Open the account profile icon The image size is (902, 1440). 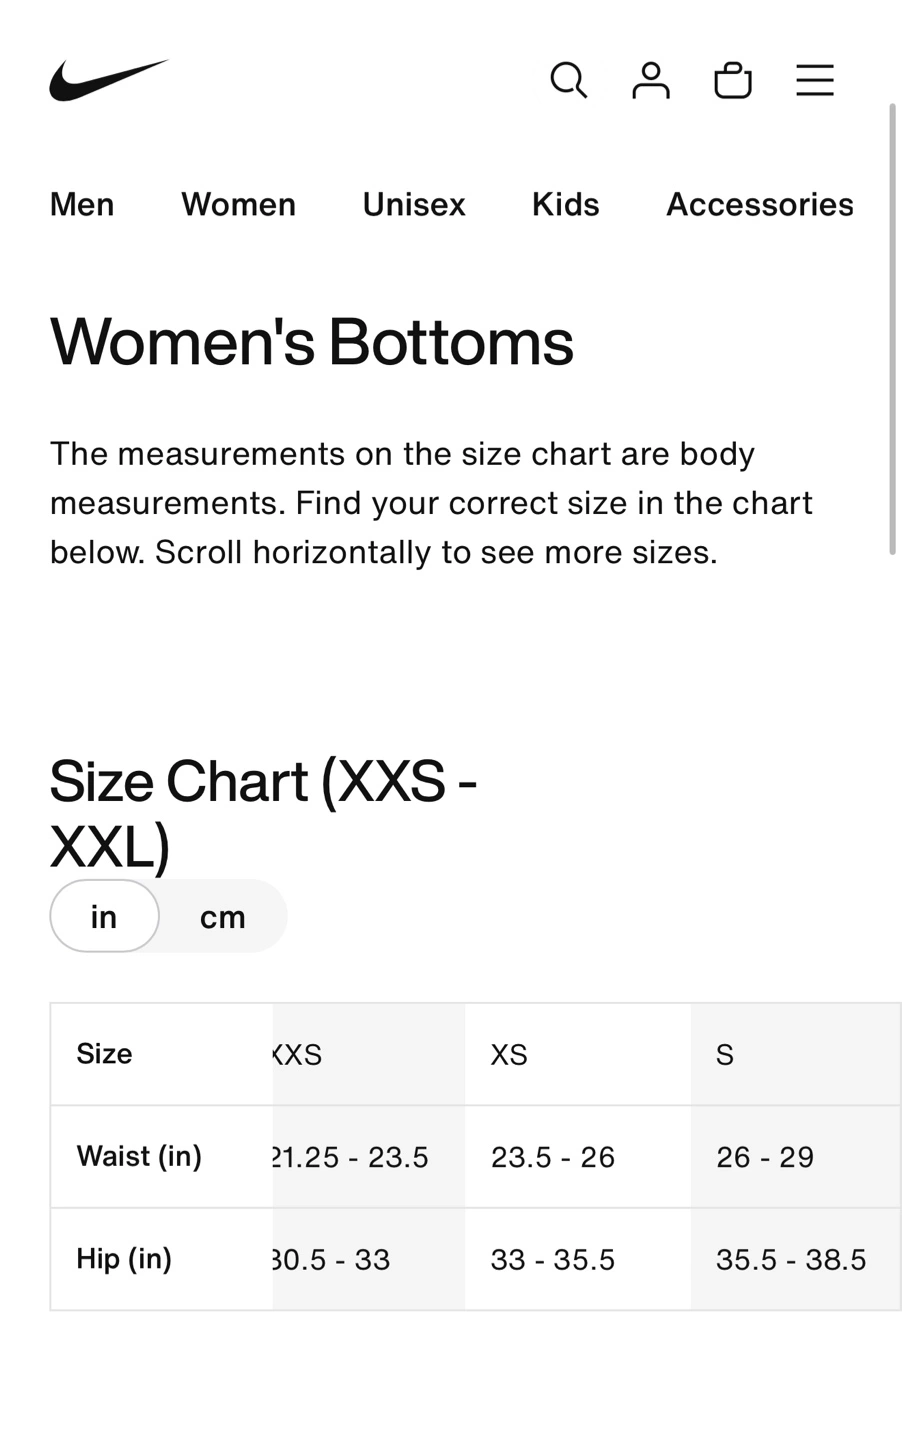[x=650, y=80]
